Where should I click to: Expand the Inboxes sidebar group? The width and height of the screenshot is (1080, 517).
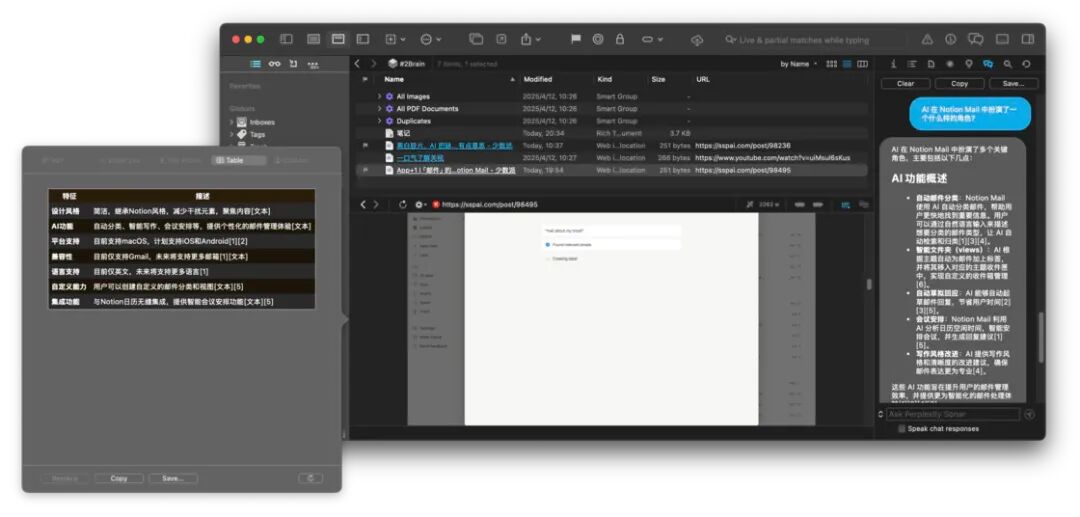point(231,122)
